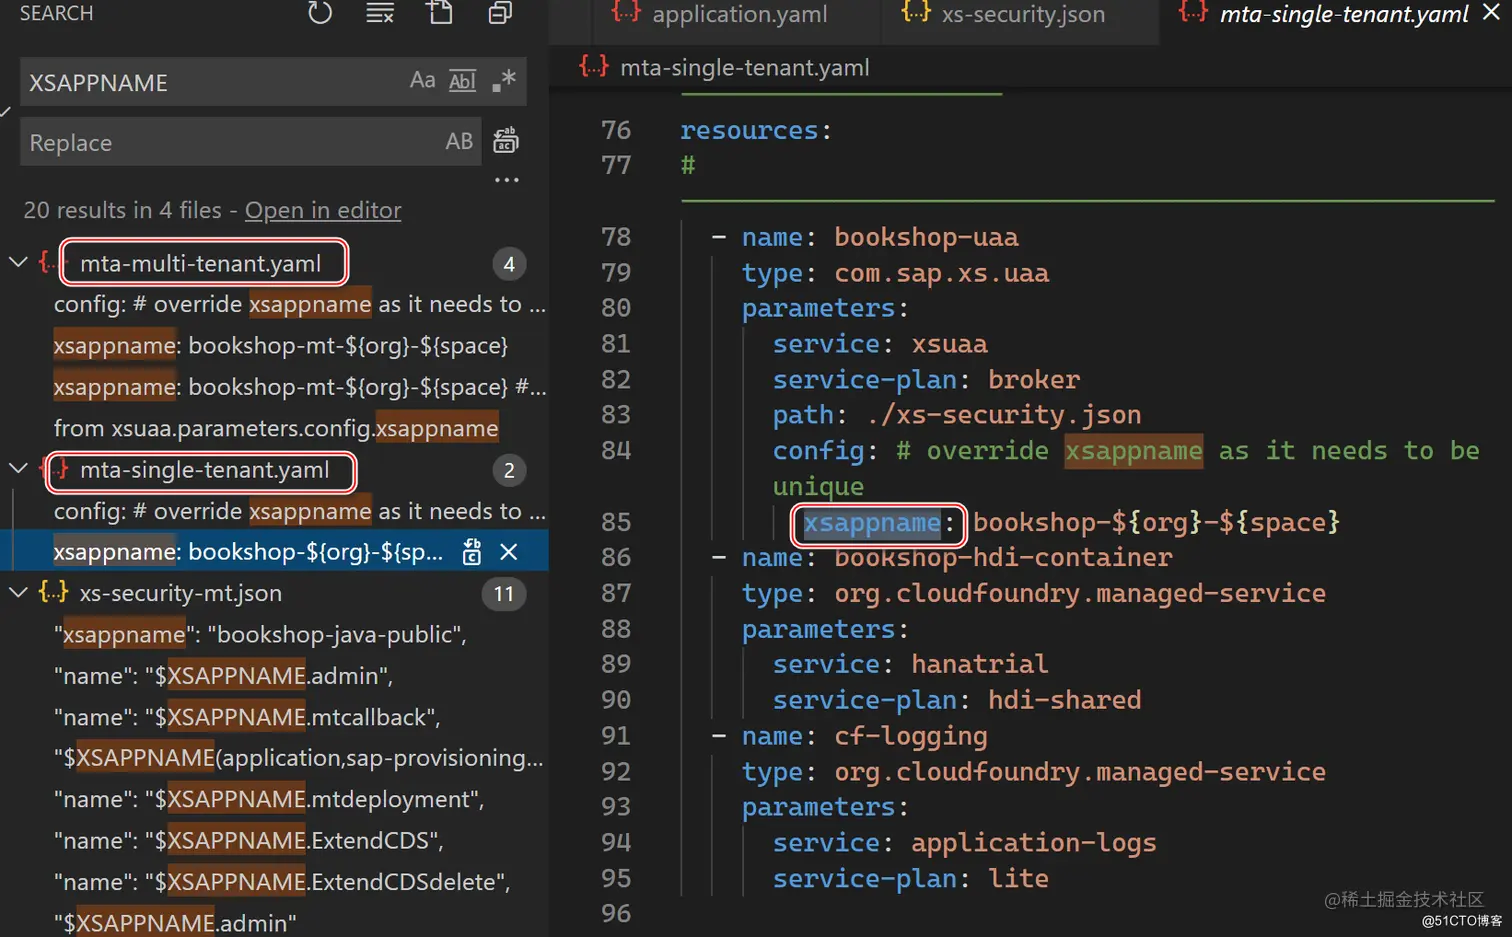The height and width of the screenshot is (937, 1512).
Task: Click the Refresh search results icon
Action: coord(319,13)
